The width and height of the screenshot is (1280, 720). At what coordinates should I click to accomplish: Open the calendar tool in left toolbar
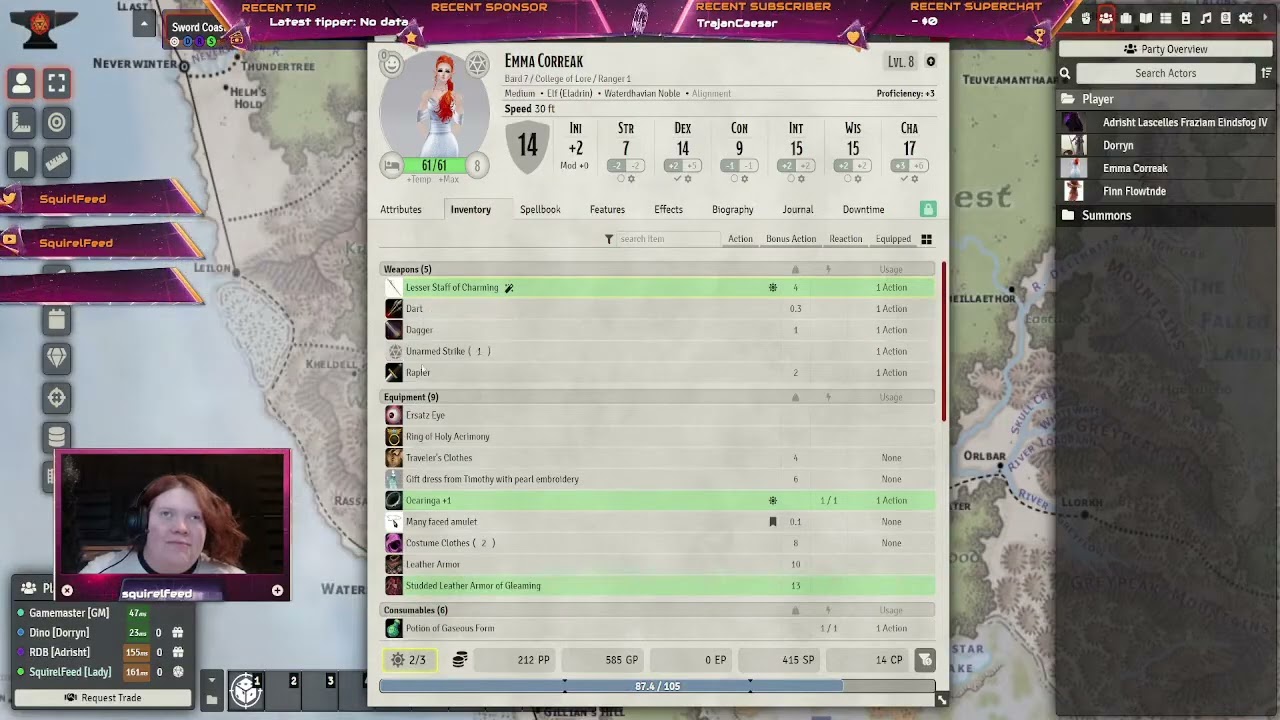click(x=56, y=320)
